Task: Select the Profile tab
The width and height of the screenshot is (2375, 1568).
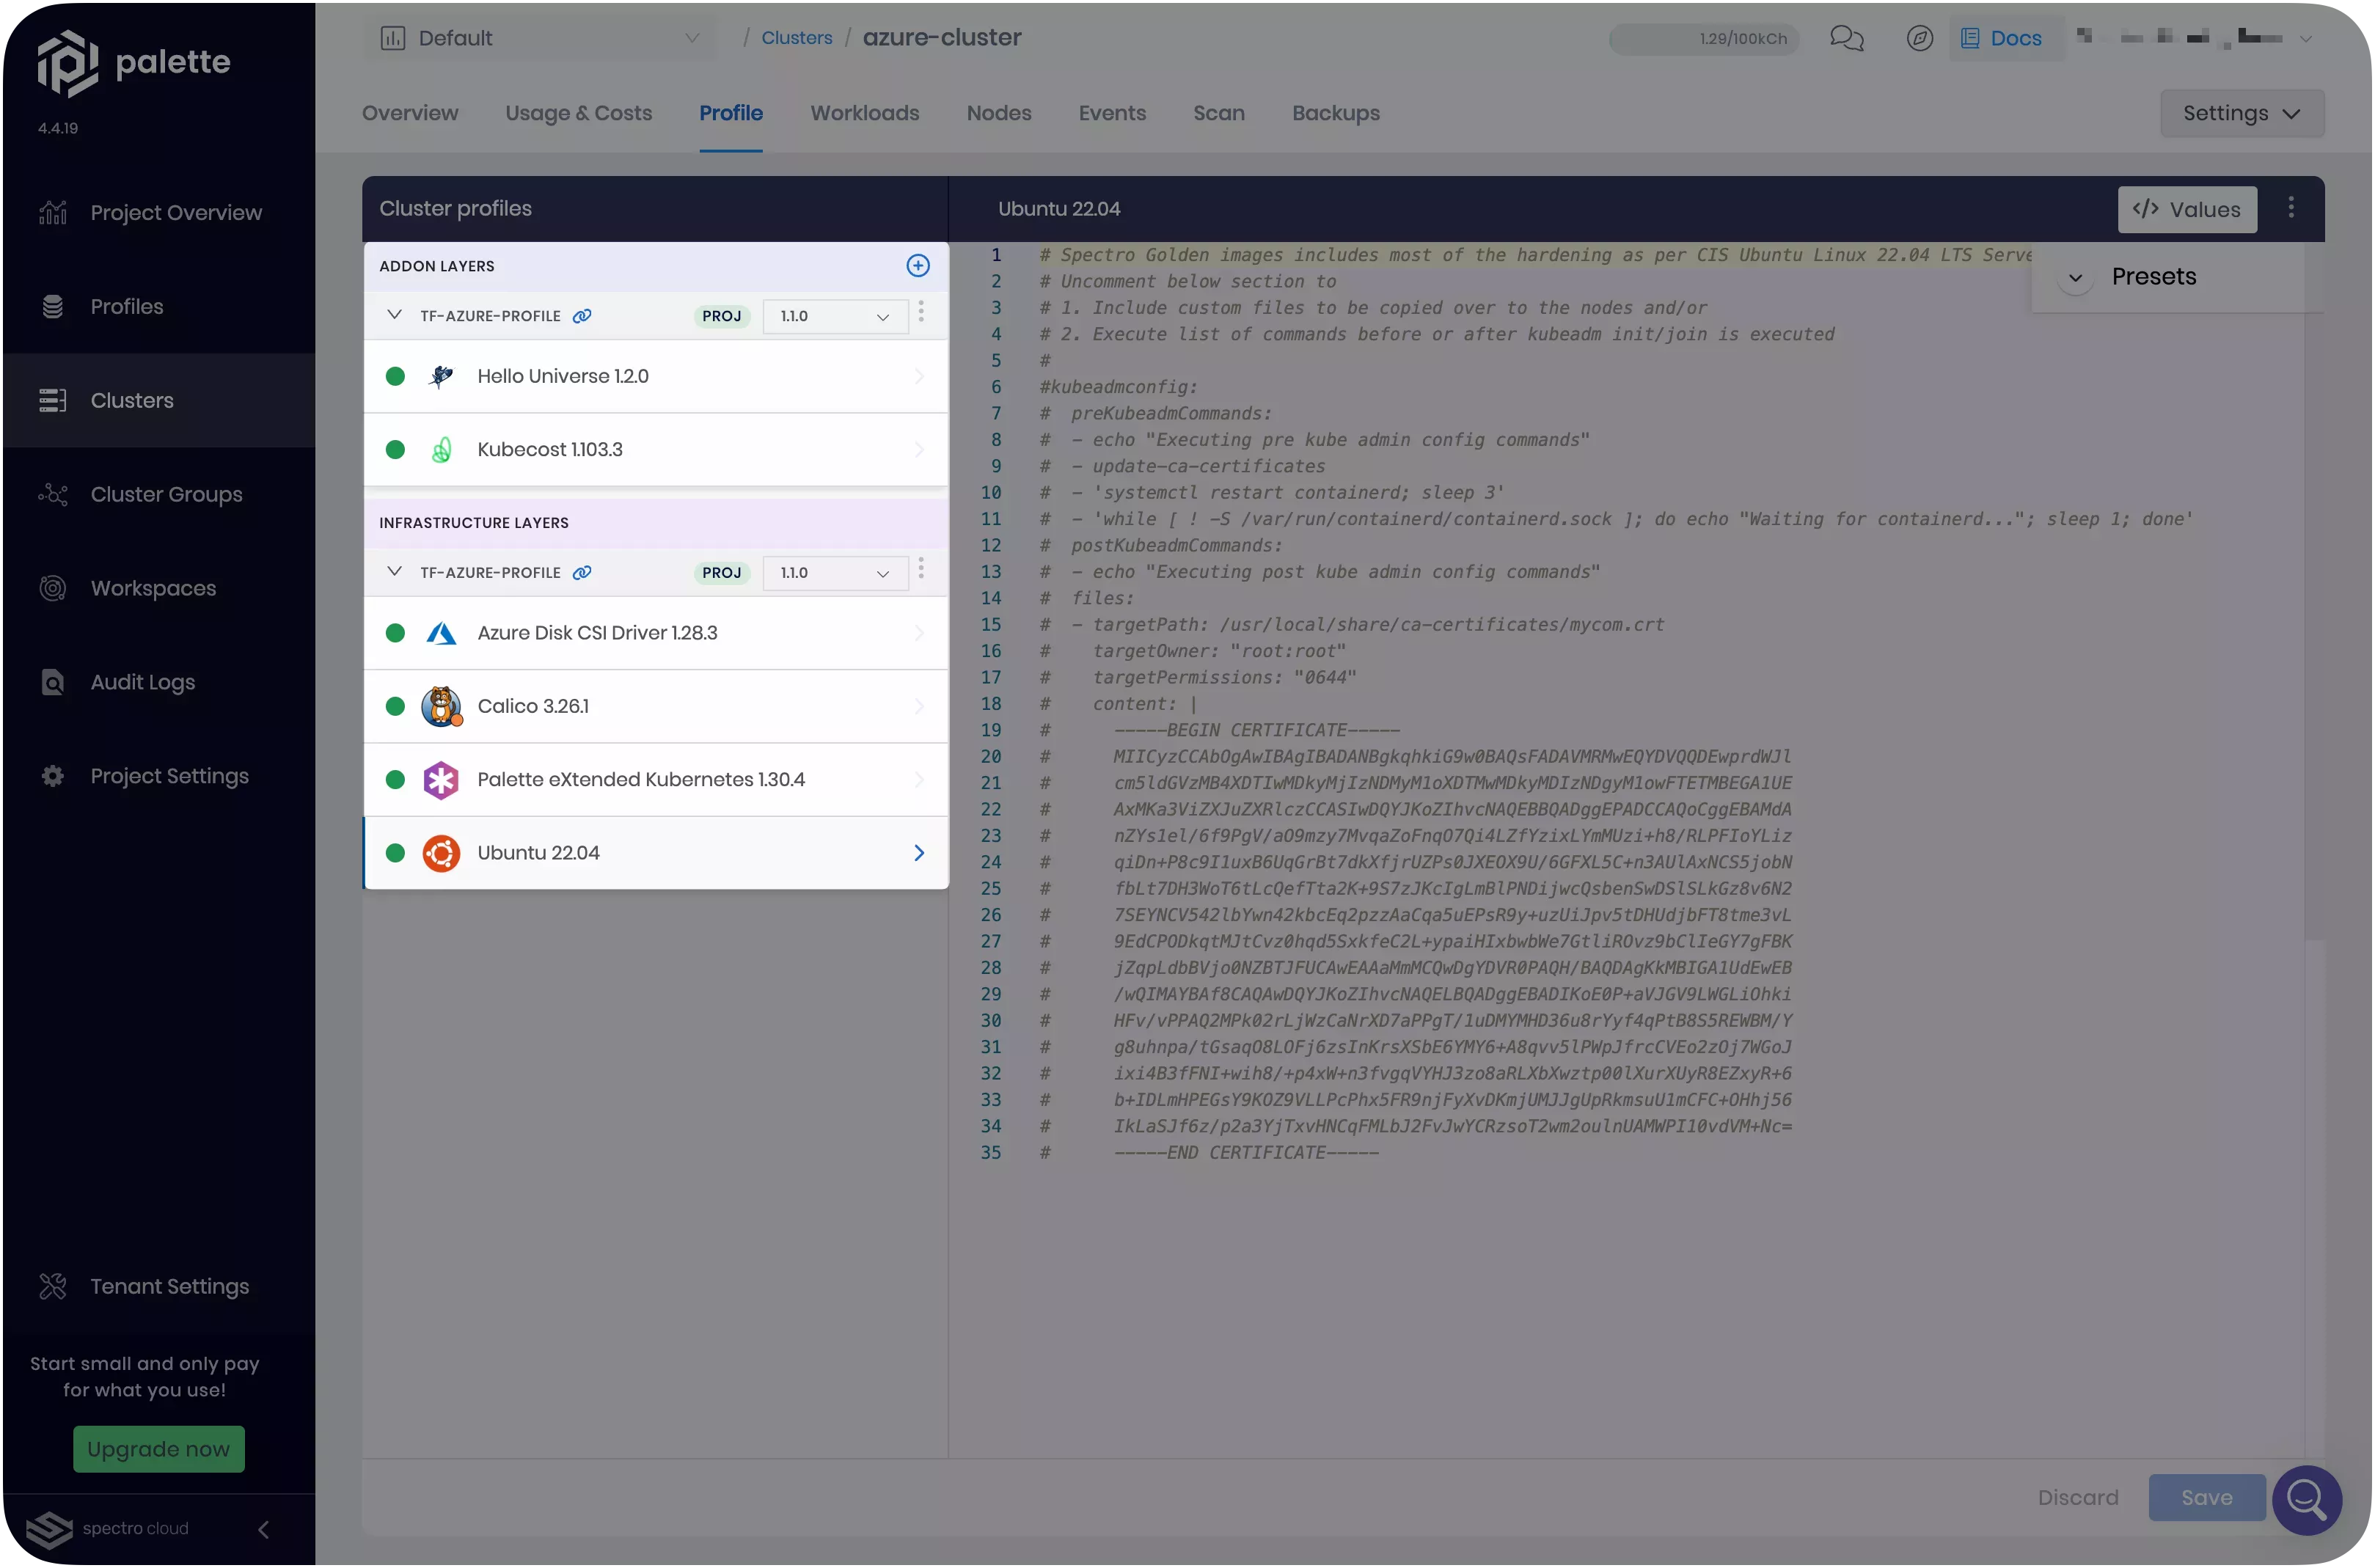Action: coord(730,114)
